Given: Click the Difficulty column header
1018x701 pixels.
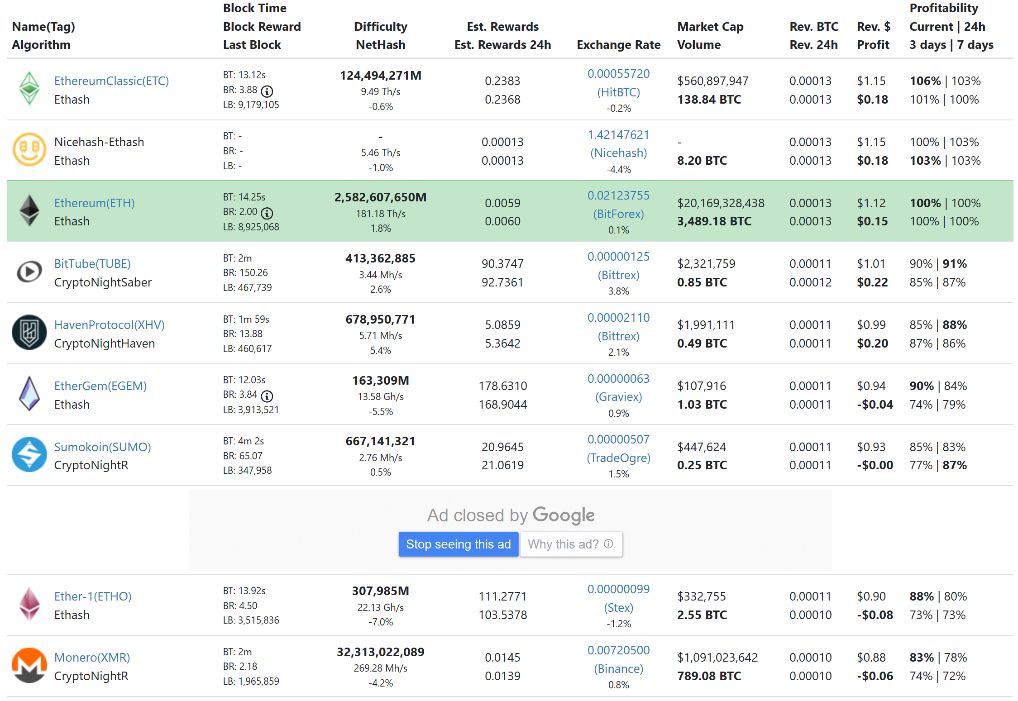Looking at the screenshot, I should pos(380,27).
